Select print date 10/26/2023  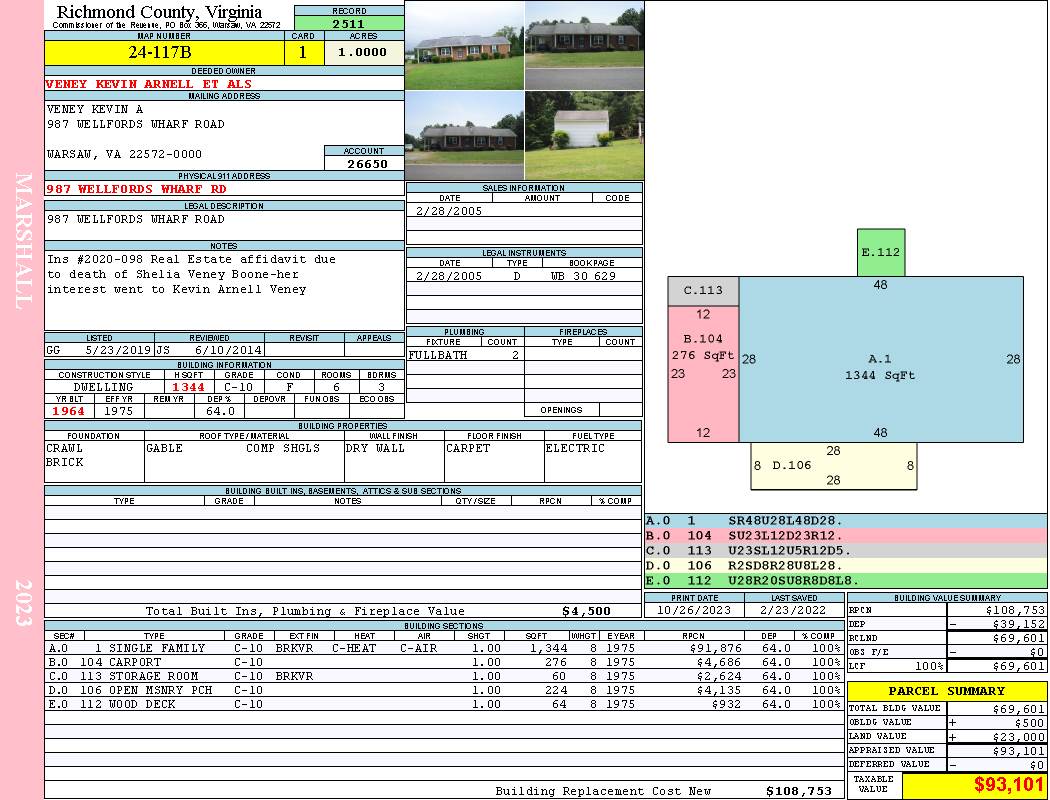click(x=694, y=610)
